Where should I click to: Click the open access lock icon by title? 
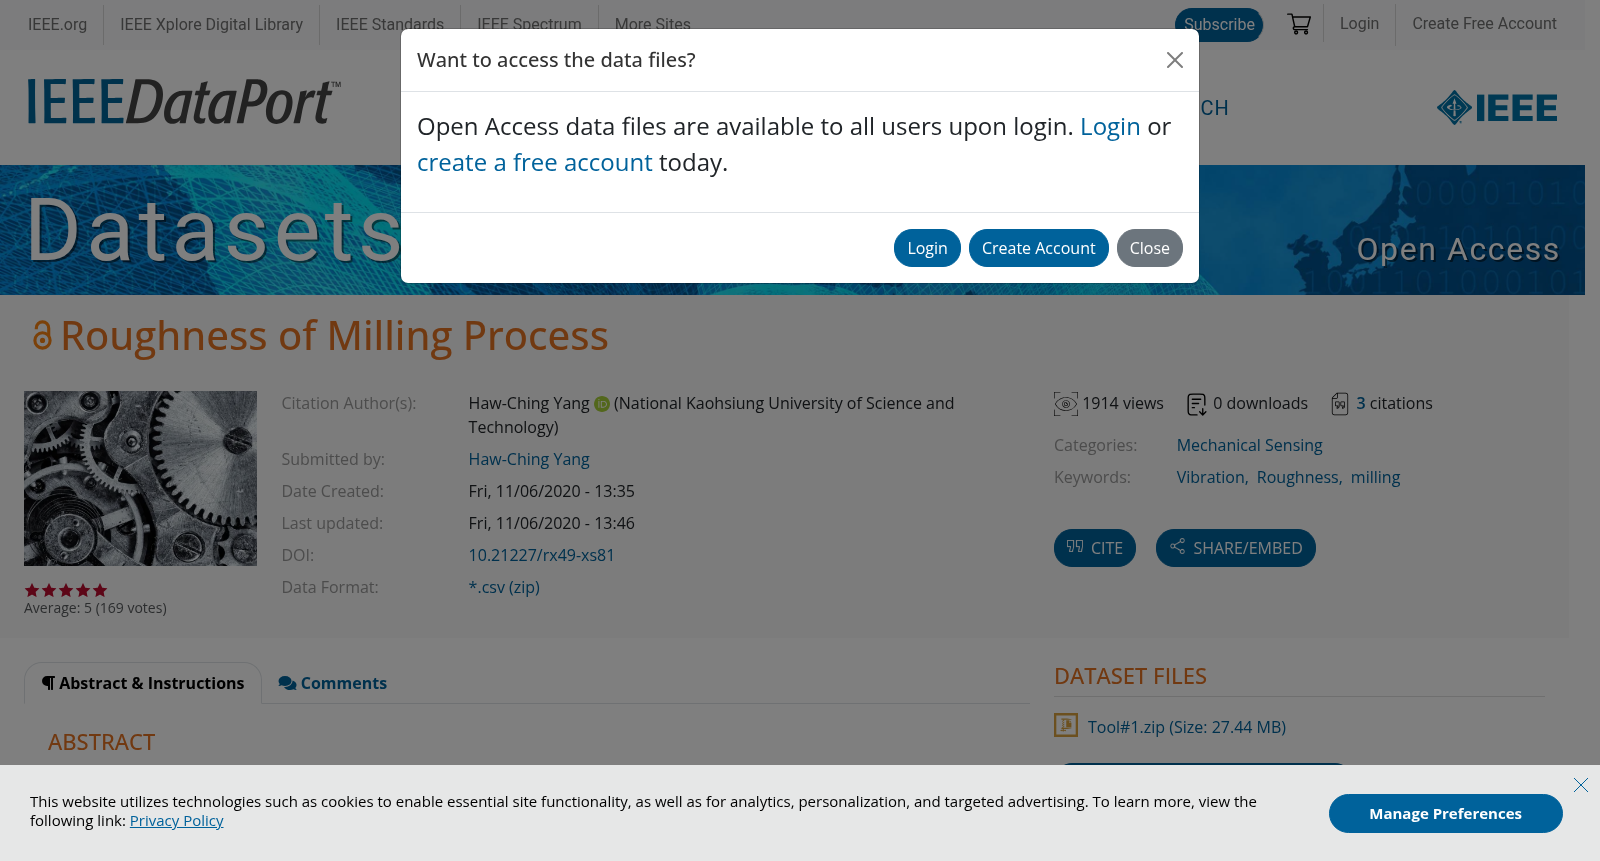click(x=42, y=335)
